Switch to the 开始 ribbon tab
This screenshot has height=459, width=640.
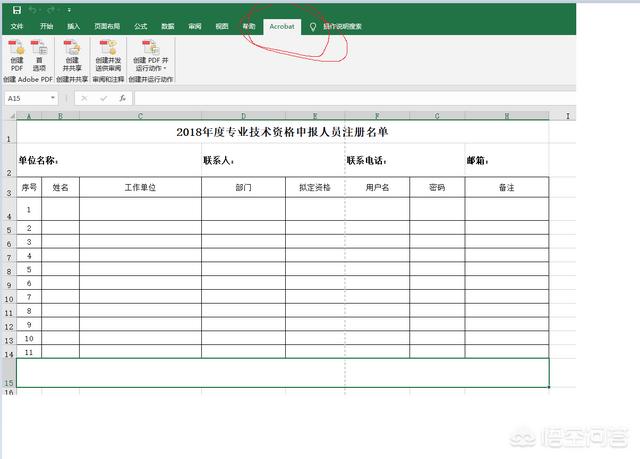coord(47,27)
